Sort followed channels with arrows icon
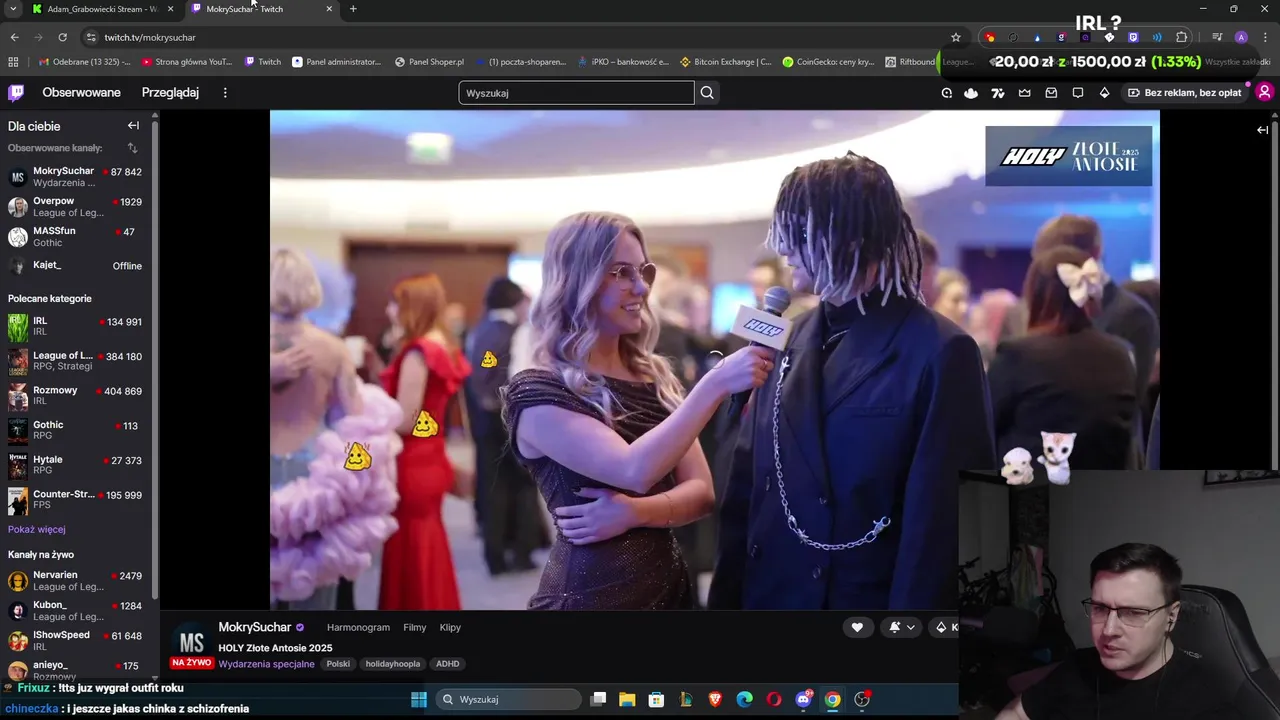This screenshot has height=720, width=1280. [132, 148]
